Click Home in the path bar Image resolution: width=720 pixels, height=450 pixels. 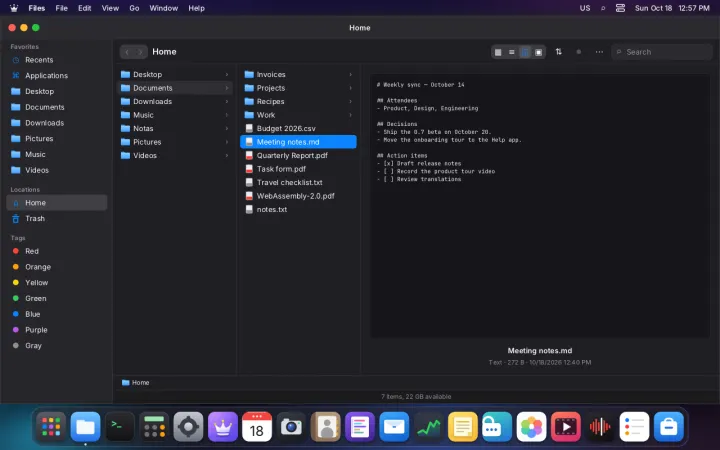click(136, 382)
